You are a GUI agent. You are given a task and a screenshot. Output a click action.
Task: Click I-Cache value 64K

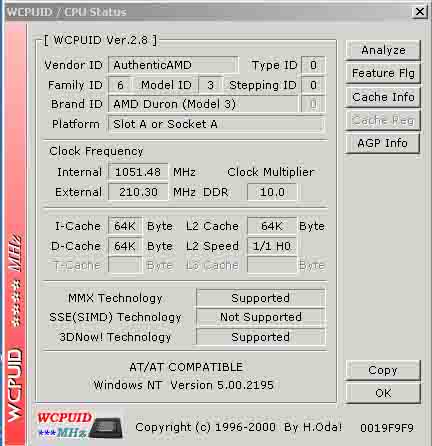pos(125,226)
